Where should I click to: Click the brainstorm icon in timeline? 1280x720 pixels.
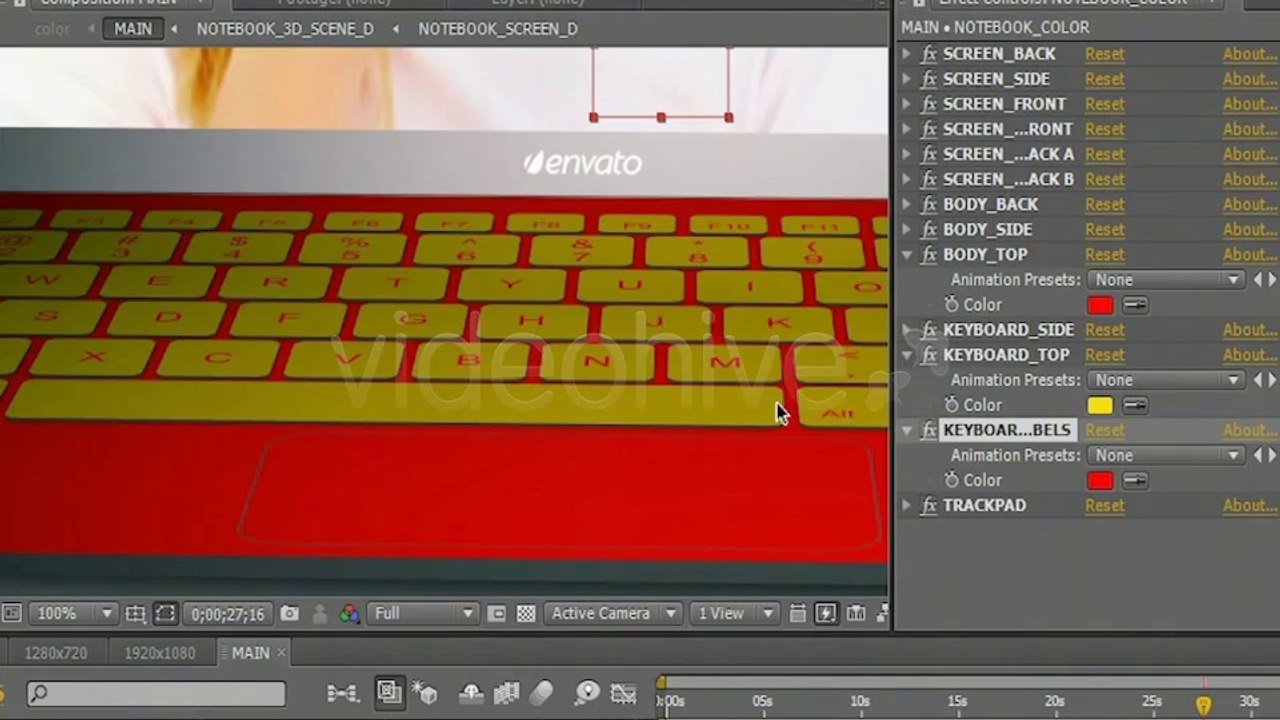coord(587,692)
